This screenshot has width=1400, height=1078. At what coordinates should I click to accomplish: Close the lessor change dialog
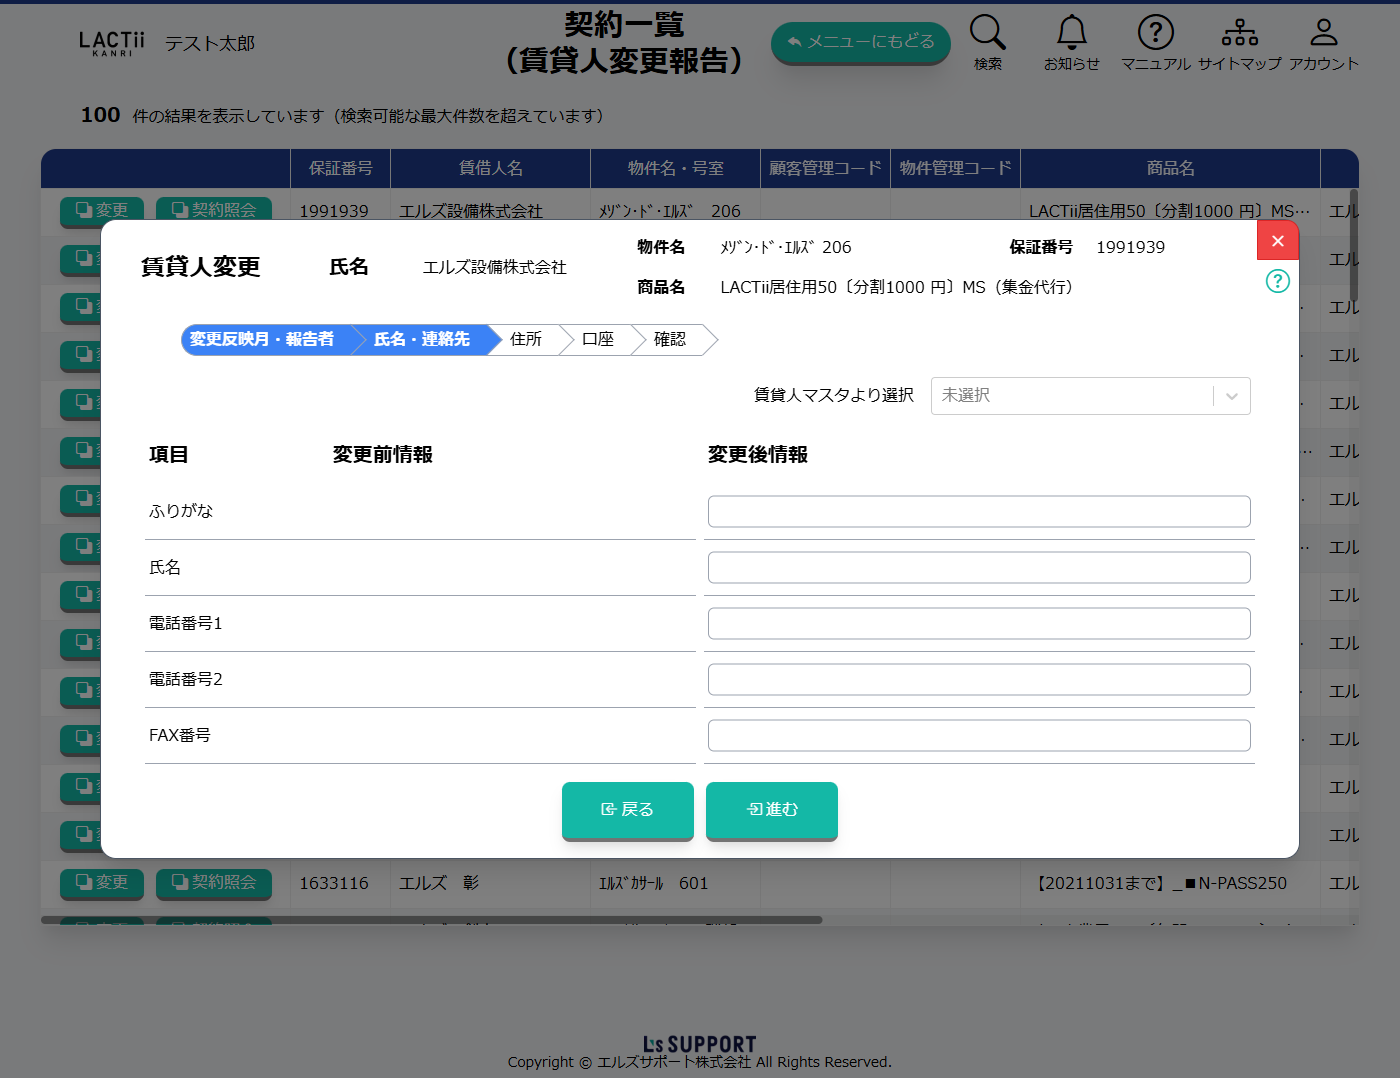point(1277,241)
